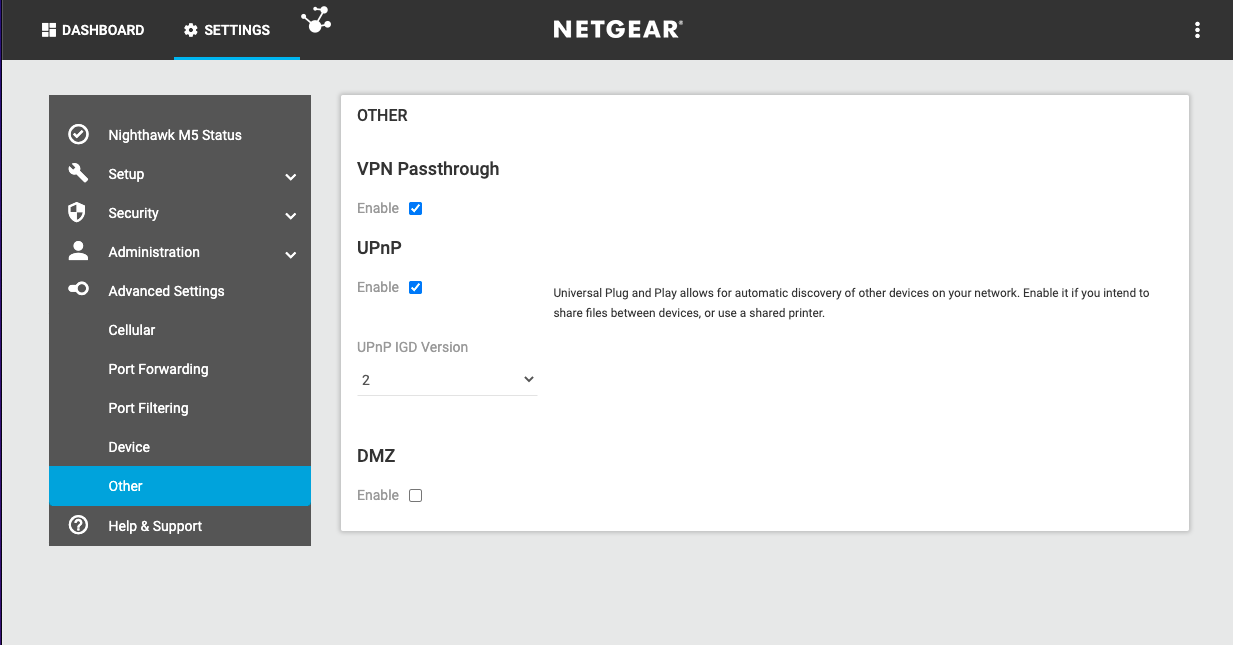Select the Settings tab
This screenshot has height=645, width=1233.
coord(227,30)
